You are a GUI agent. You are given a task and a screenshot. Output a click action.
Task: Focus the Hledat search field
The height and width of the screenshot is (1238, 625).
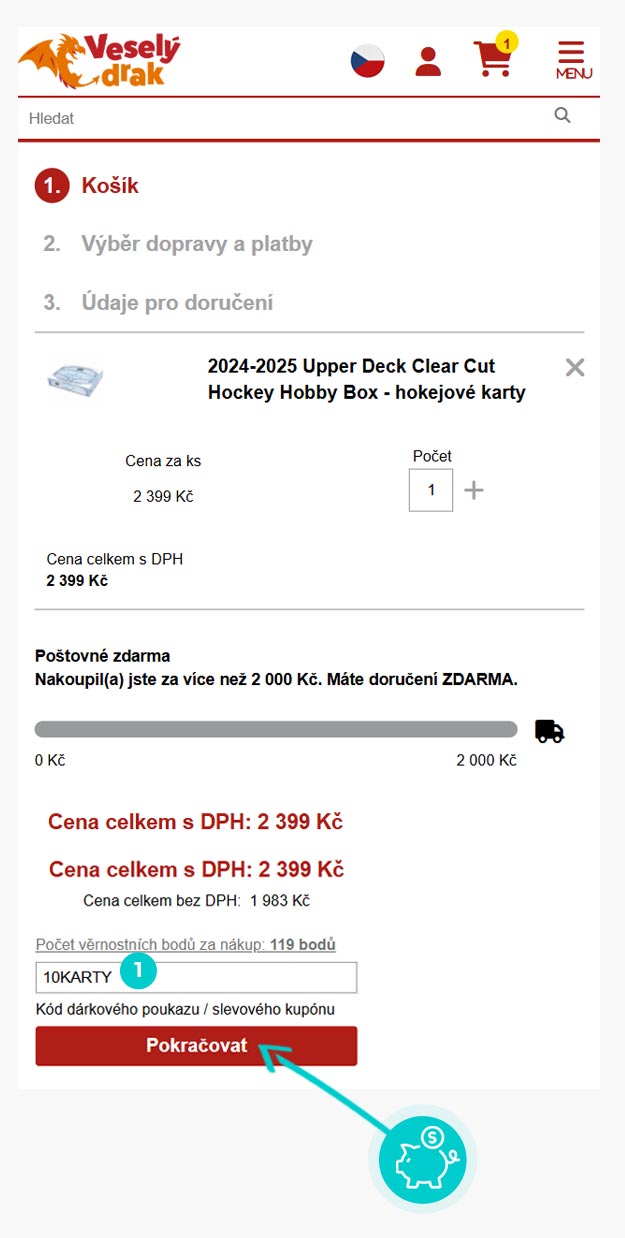point(280,118)
